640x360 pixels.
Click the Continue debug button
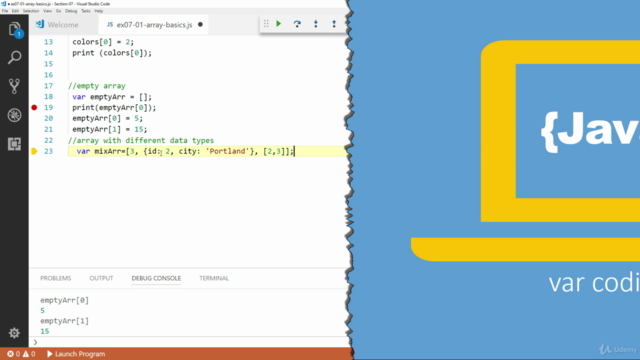point(278,24)
